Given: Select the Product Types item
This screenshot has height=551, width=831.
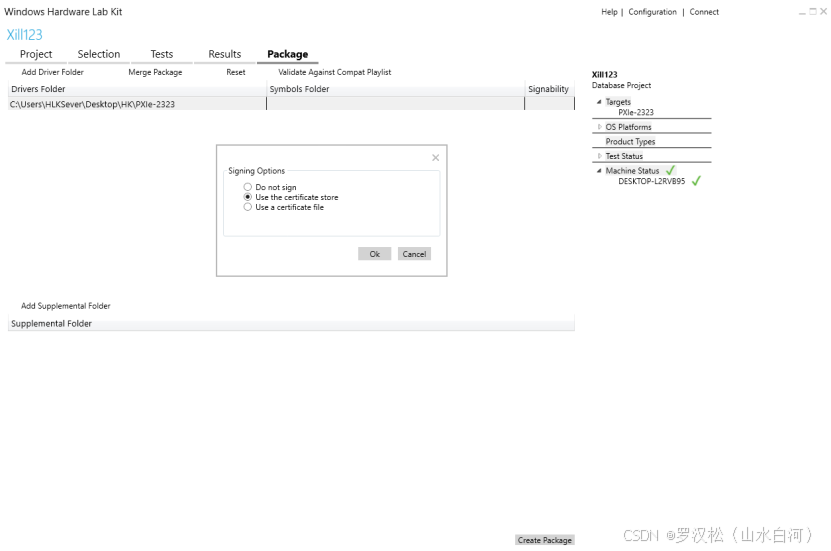Looking at the screenshot, I should point(630,141).
